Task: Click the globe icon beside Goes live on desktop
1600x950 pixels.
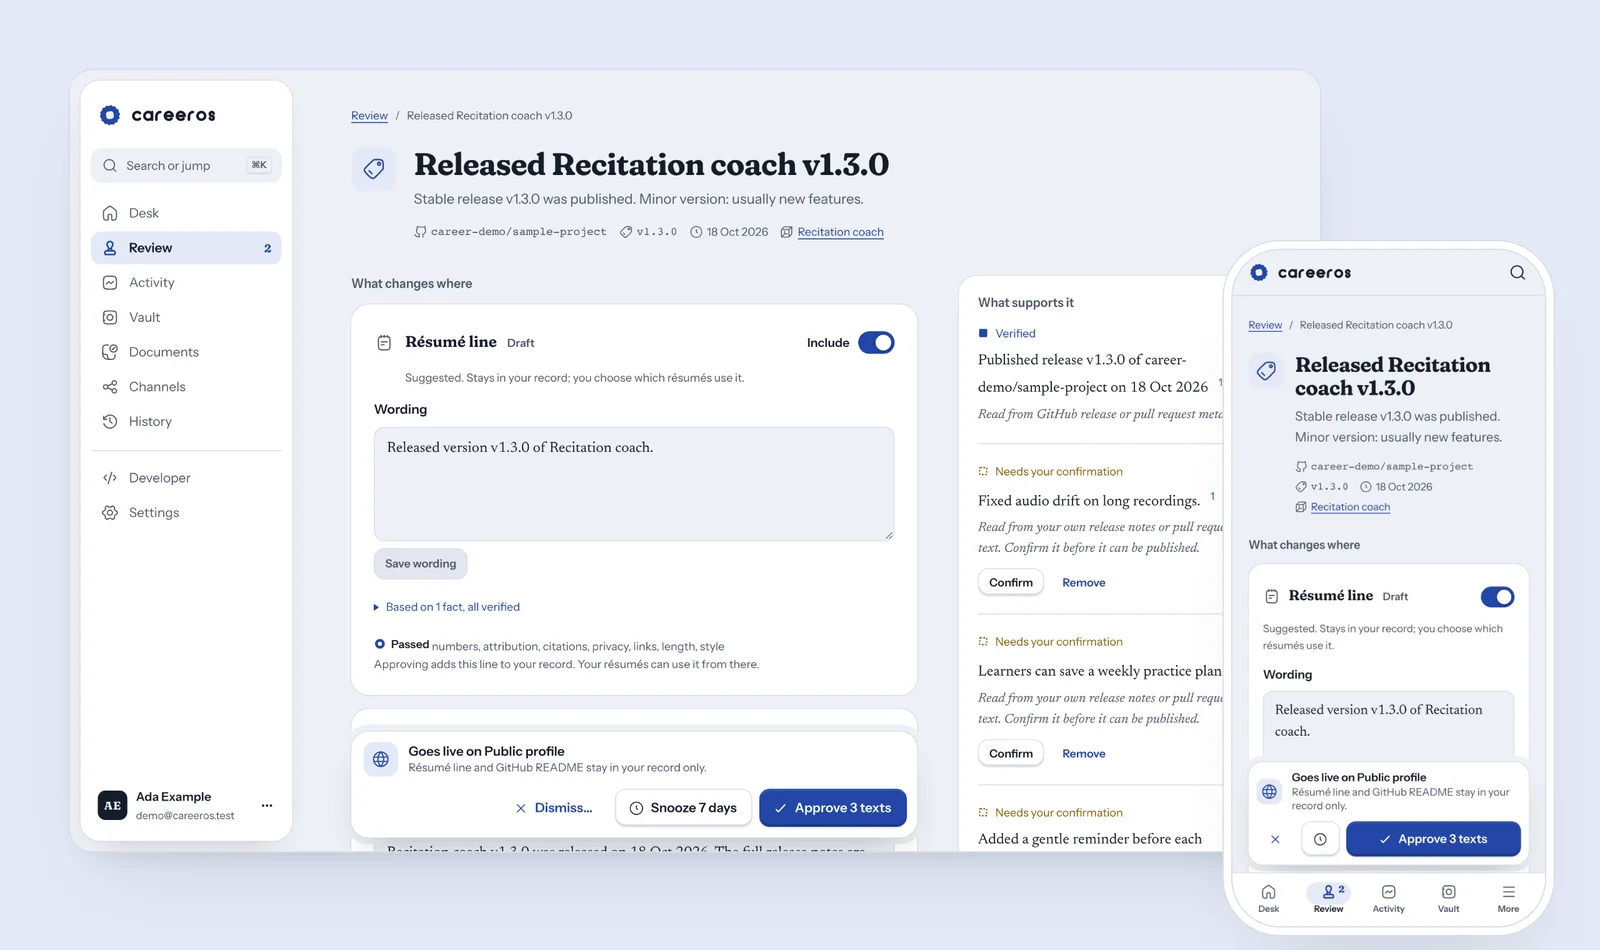Action: 381,759
